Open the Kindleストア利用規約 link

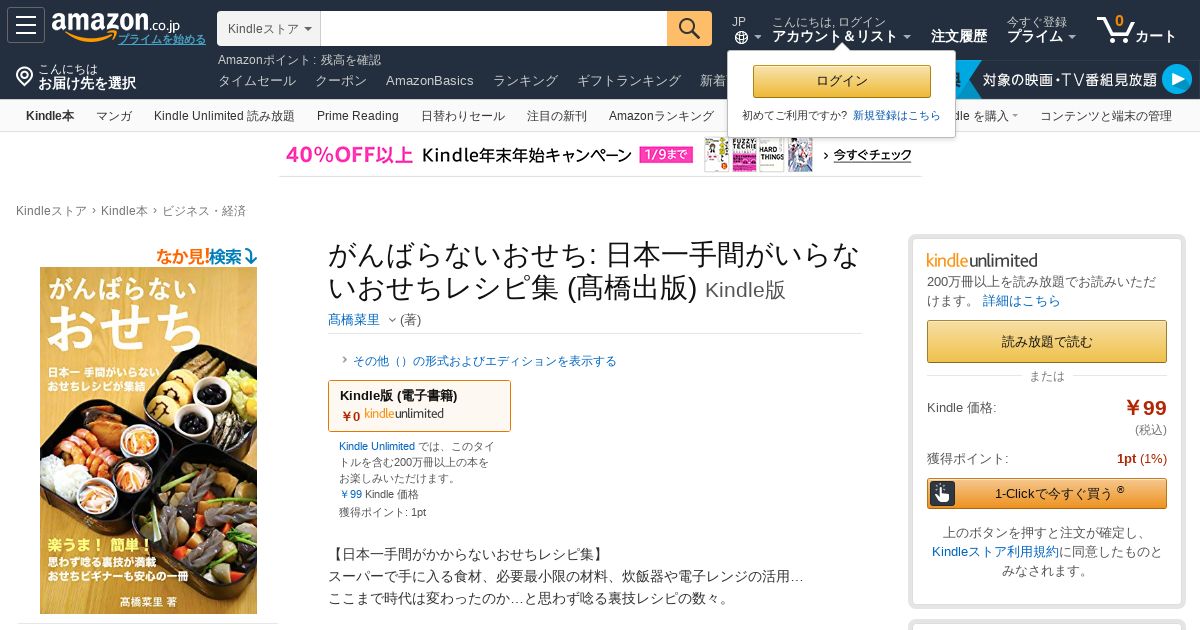pos(995,551)
